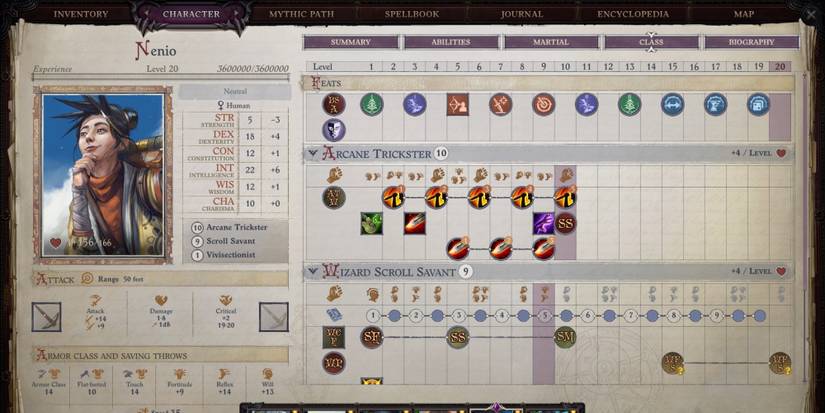Click the SS icon in Arcane Trickster level 10

(565, 224)
